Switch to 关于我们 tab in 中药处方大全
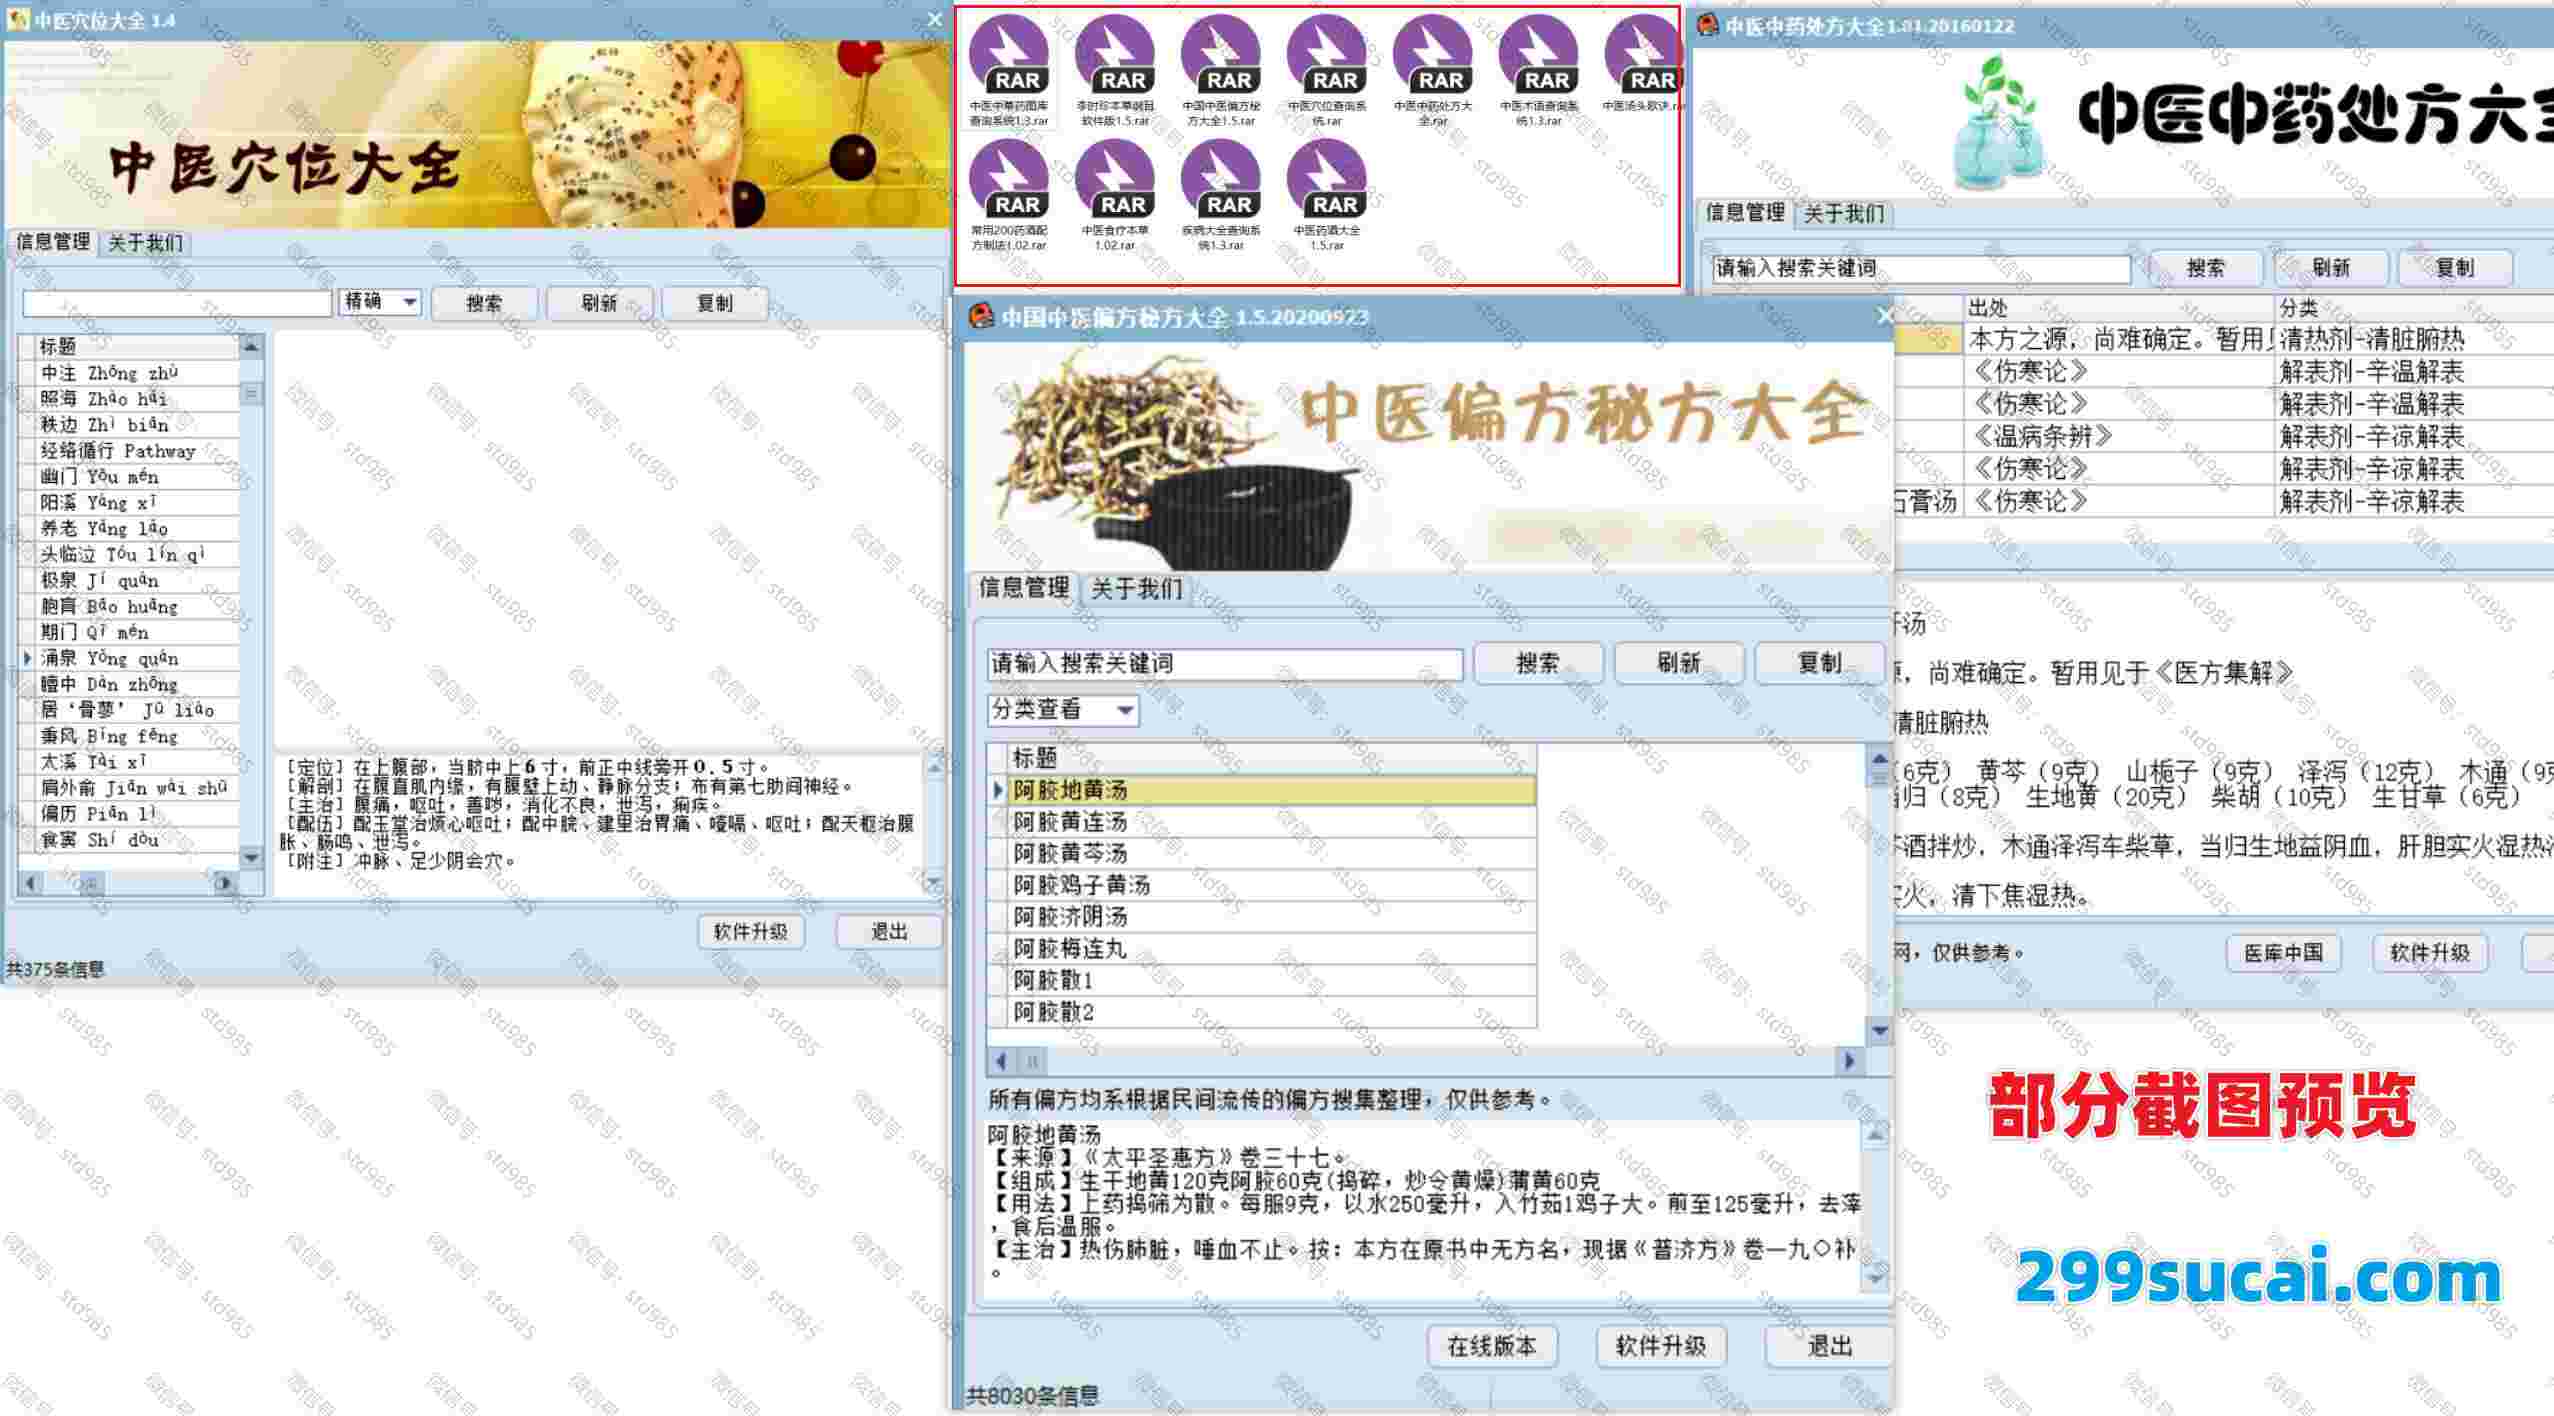The image size is (2554, 1416). [1844, 214]
